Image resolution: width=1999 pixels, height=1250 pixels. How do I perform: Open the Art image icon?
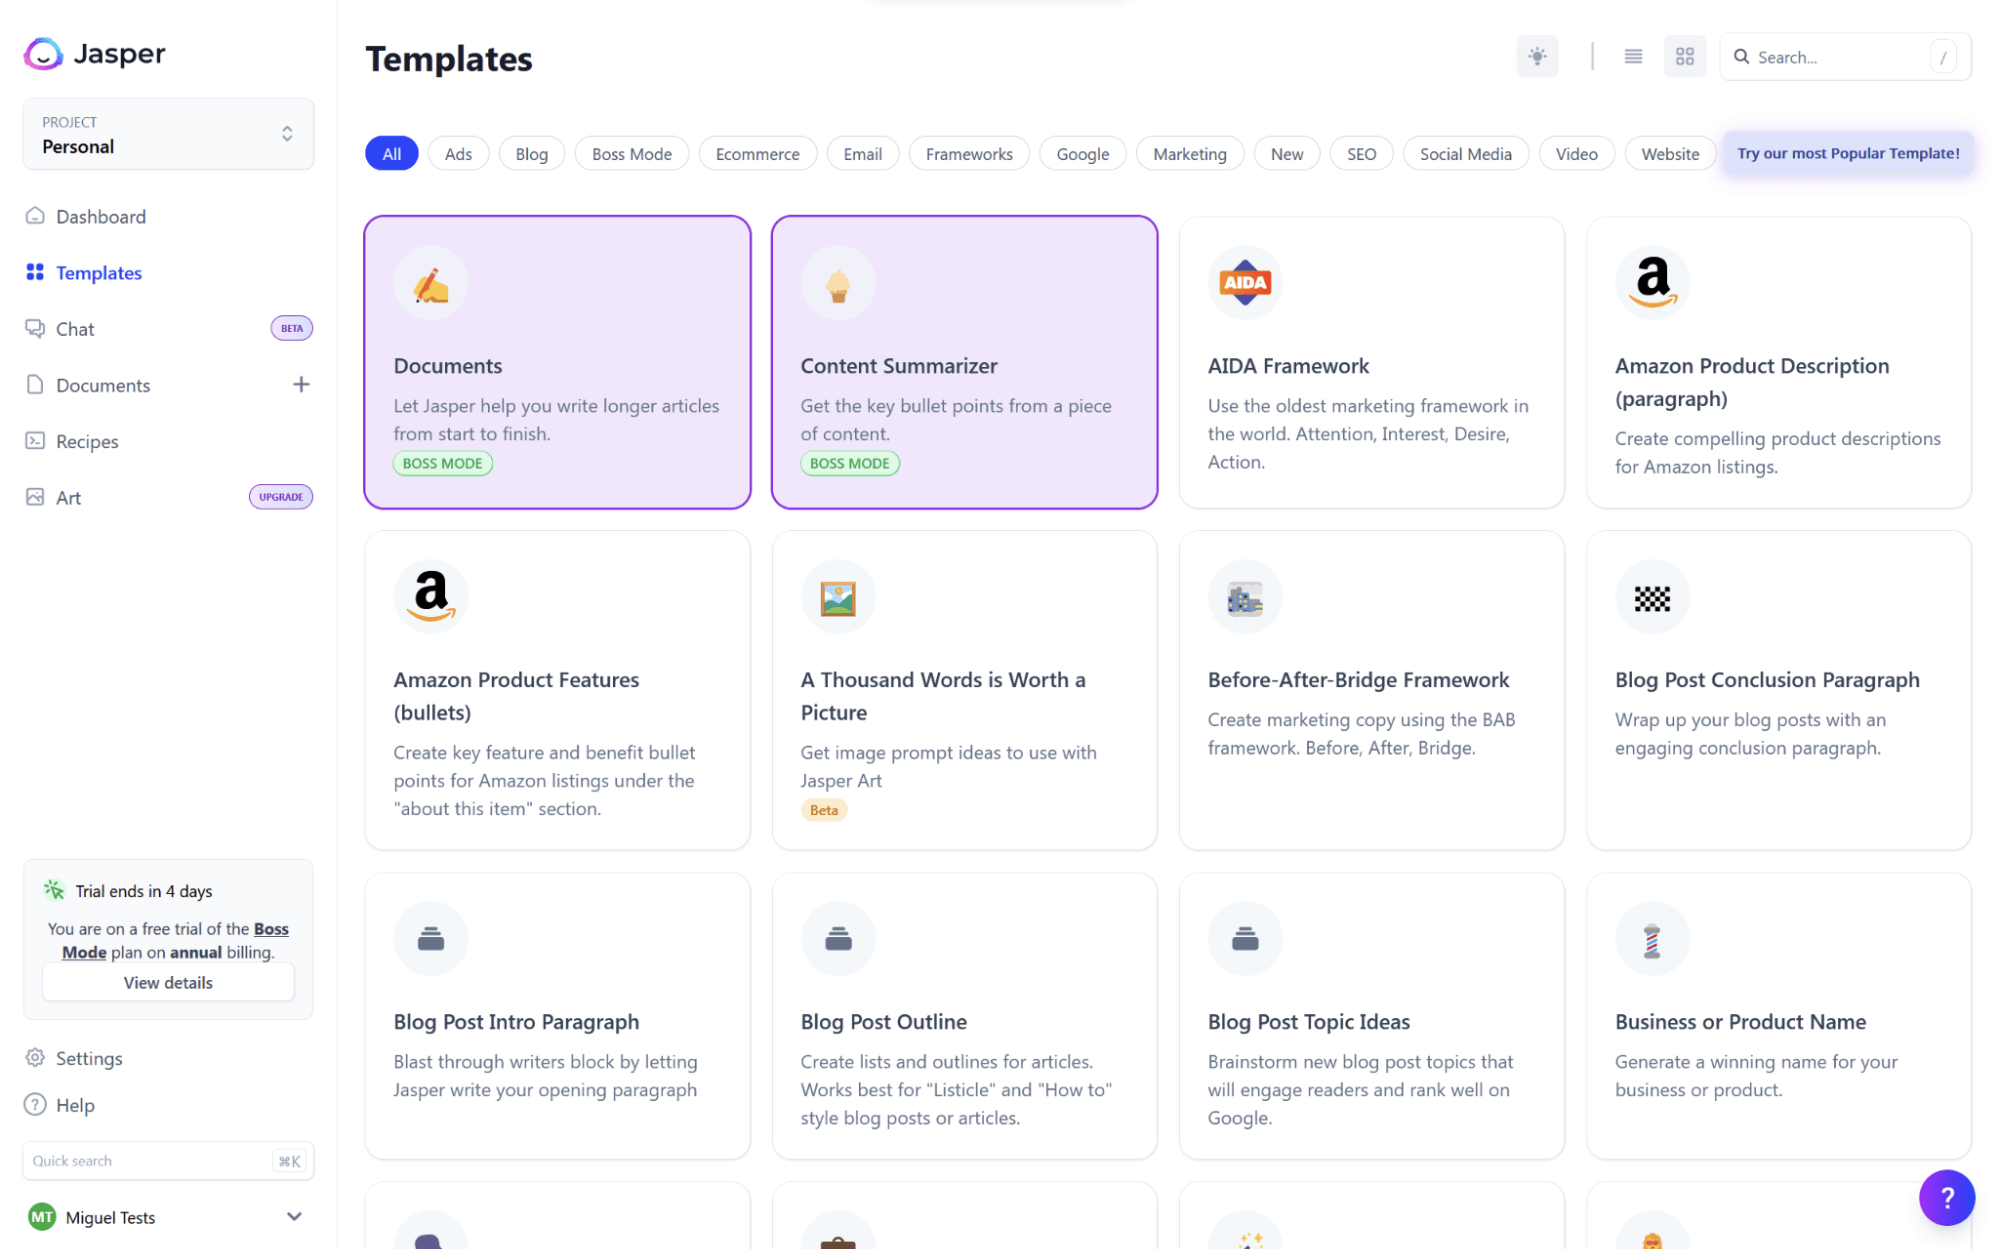tap(35, 497)
